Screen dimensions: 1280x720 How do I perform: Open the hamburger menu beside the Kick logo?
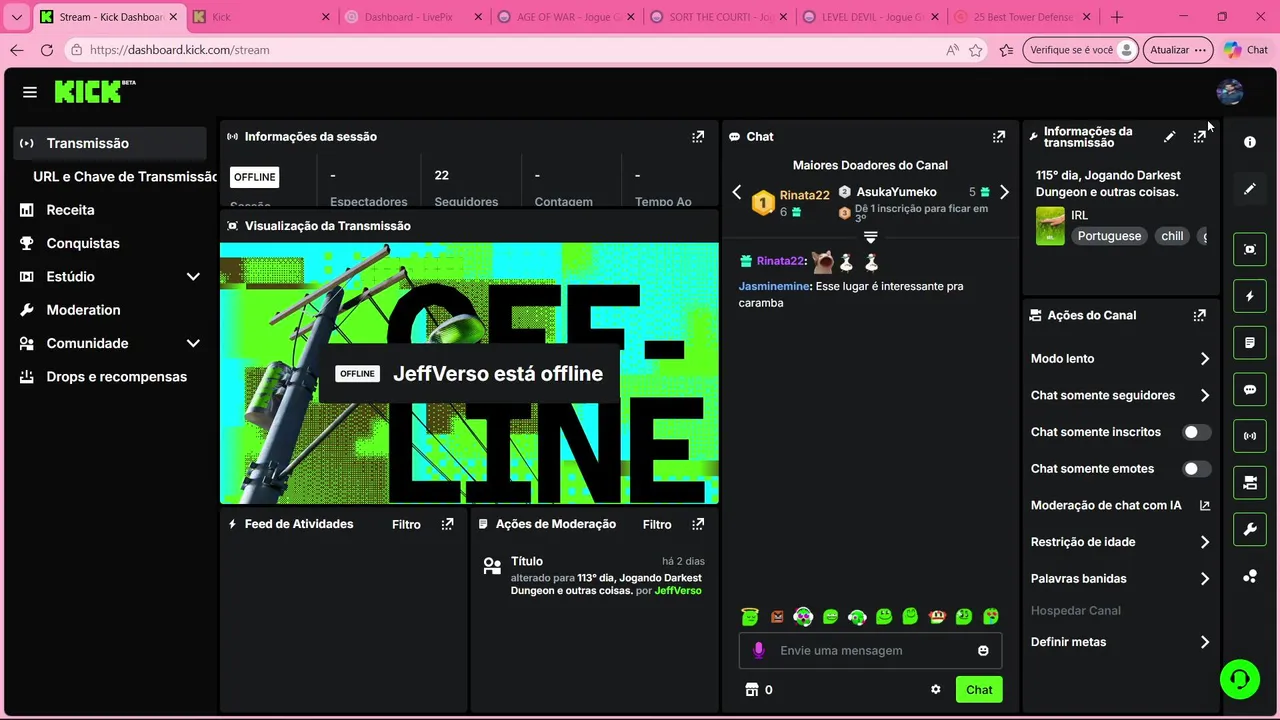30,92
